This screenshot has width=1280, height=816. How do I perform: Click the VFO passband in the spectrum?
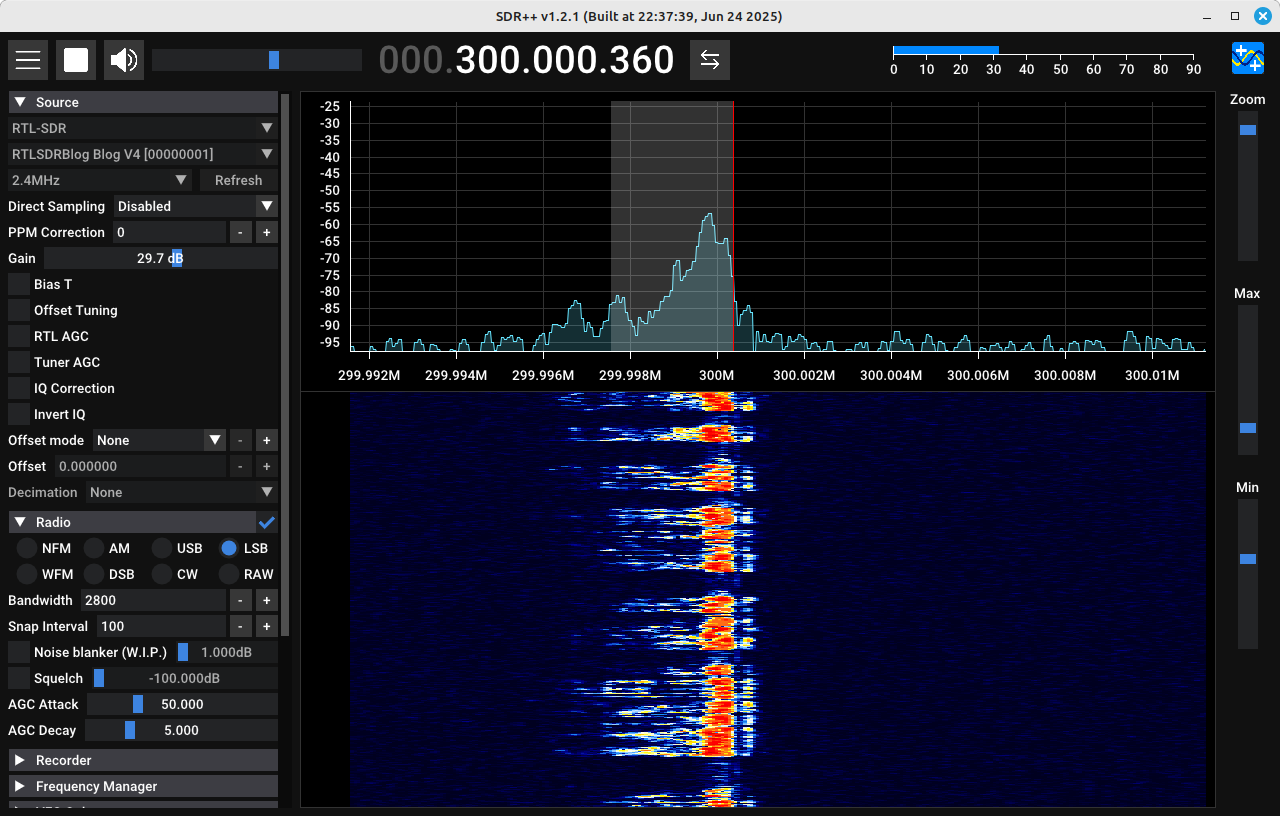pyautogui.click(x=672, y=225)
